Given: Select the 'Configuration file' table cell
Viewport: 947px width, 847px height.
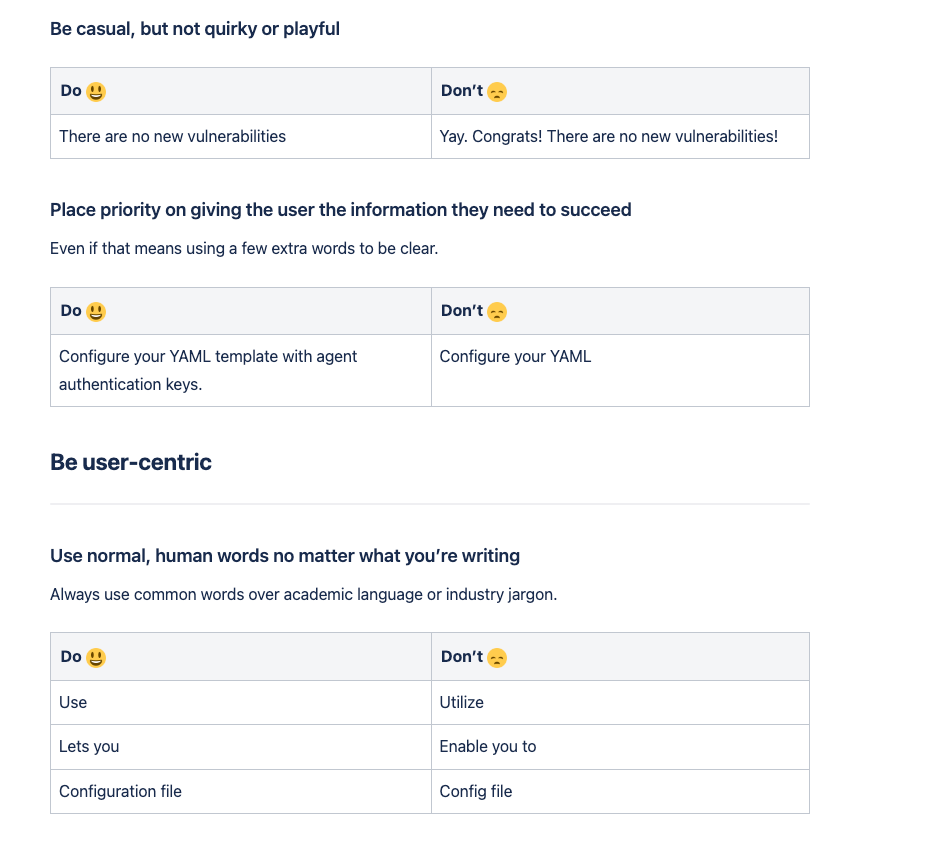Looking at the screenshot, I should coord(241,791).
